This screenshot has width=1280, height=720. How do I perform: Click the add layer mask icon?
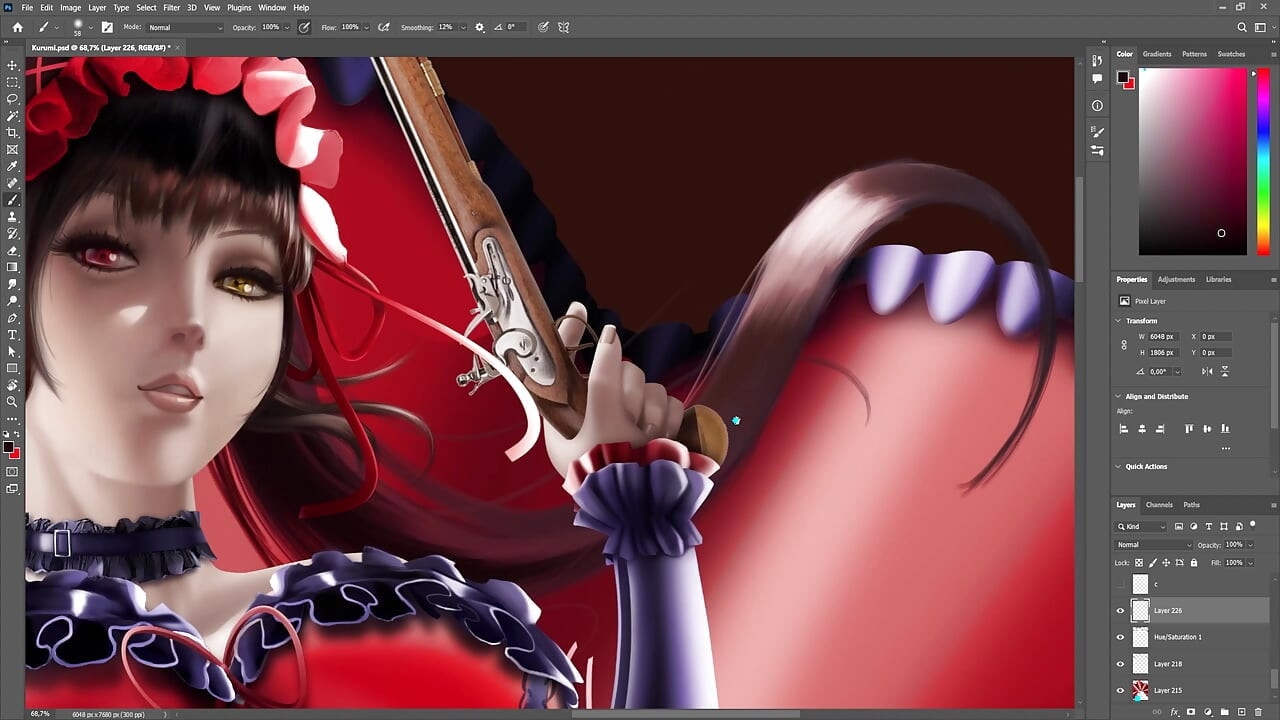pyautogui.click(x=1191, y=712)
